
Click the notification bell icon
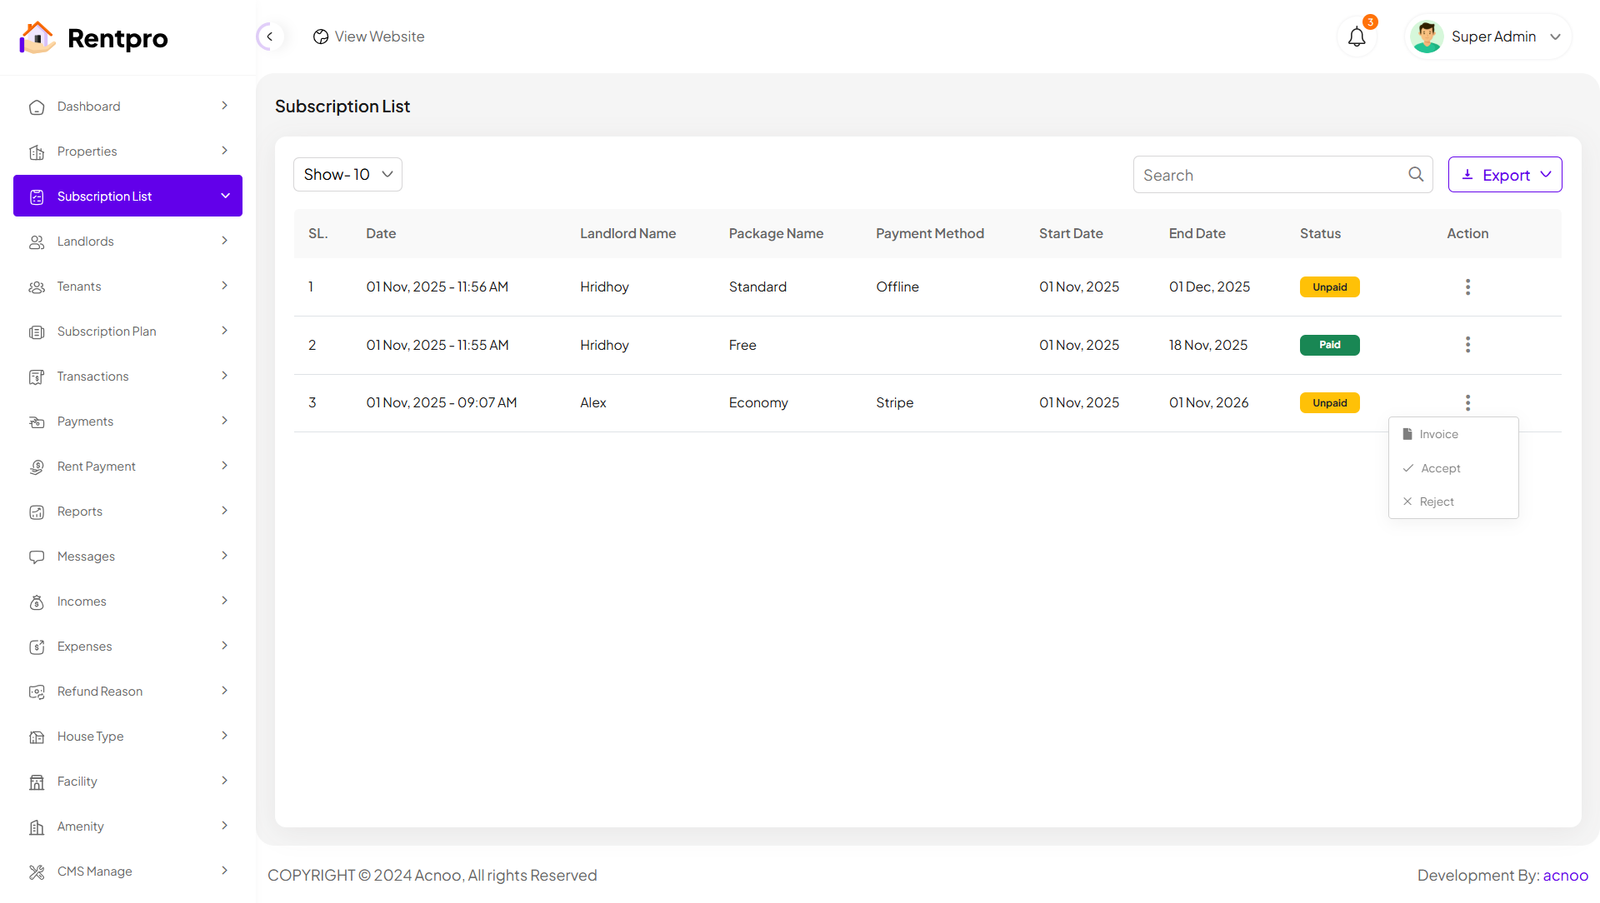point(1356,37)
